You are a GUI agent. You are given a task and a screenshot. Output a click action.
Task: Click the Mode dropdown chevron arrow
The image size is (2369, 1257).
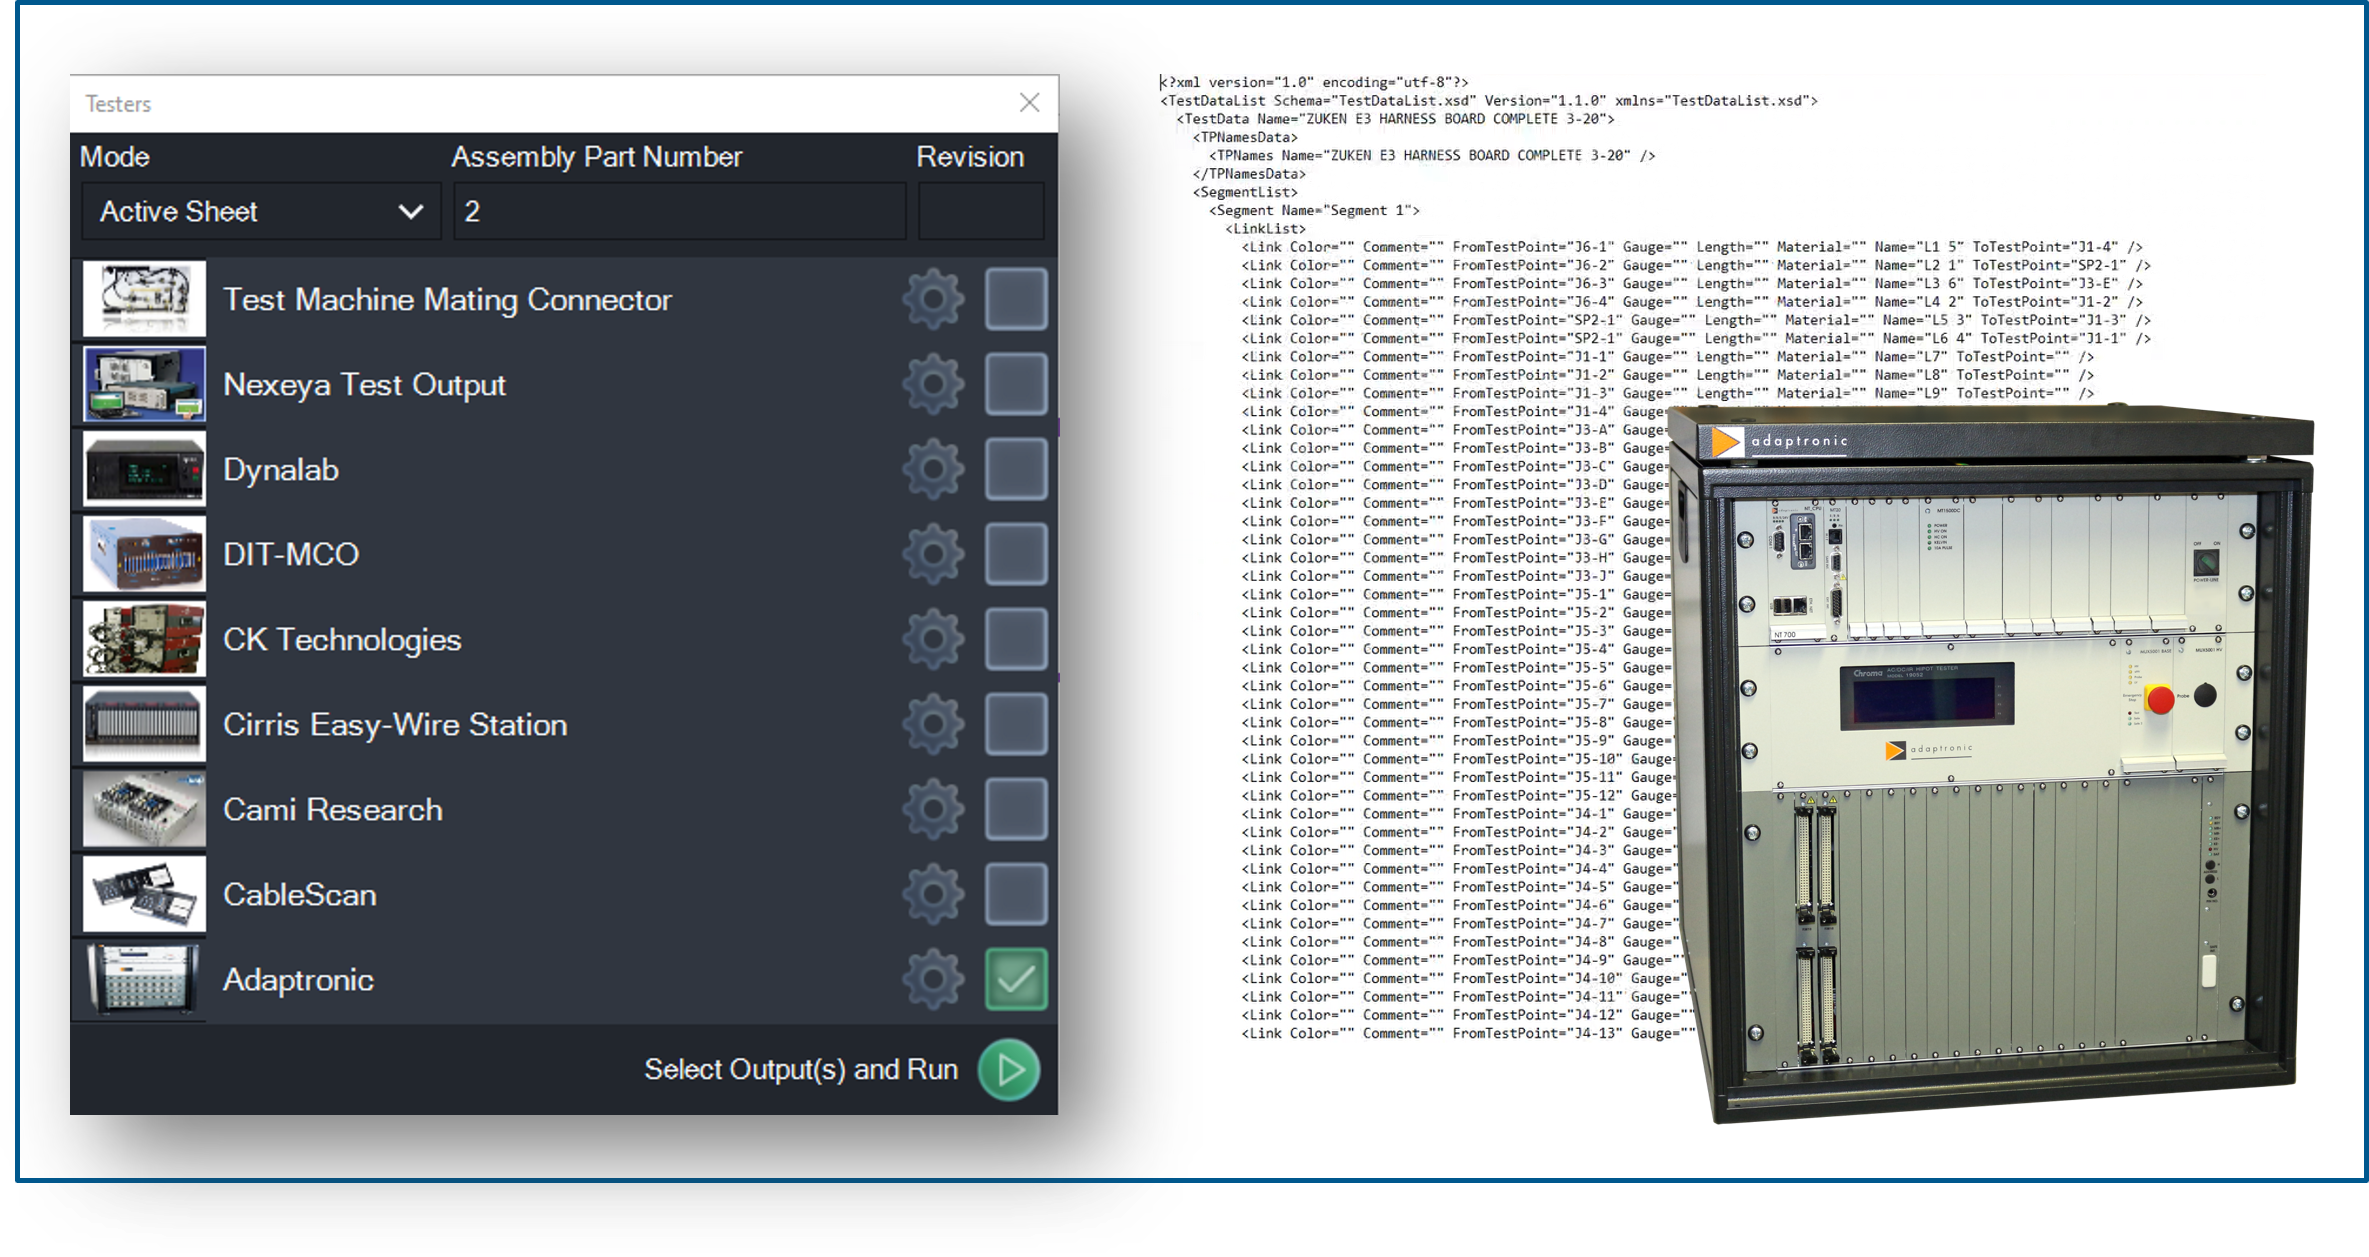[x=410, y=212]
